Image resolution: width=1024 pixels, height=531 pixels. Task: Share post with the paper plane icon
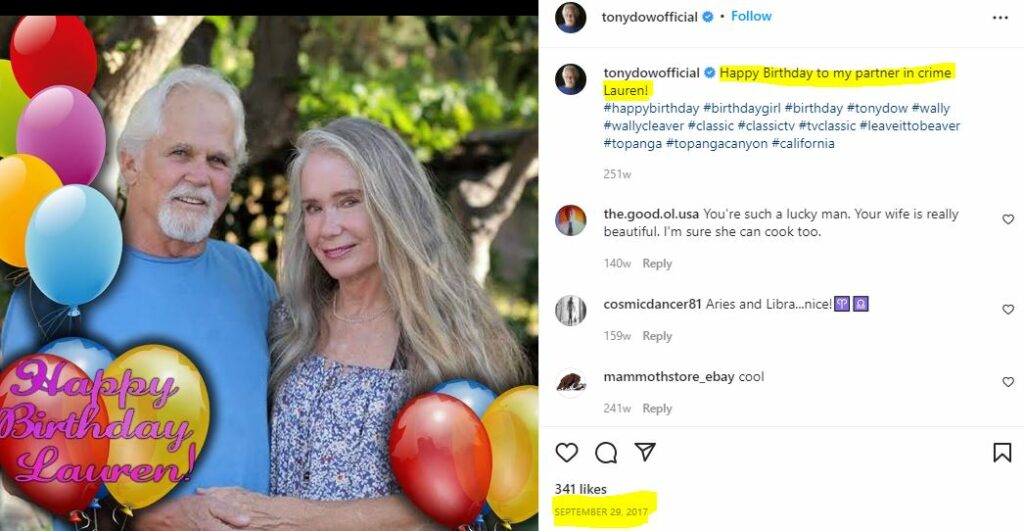[x=645, y=452]
